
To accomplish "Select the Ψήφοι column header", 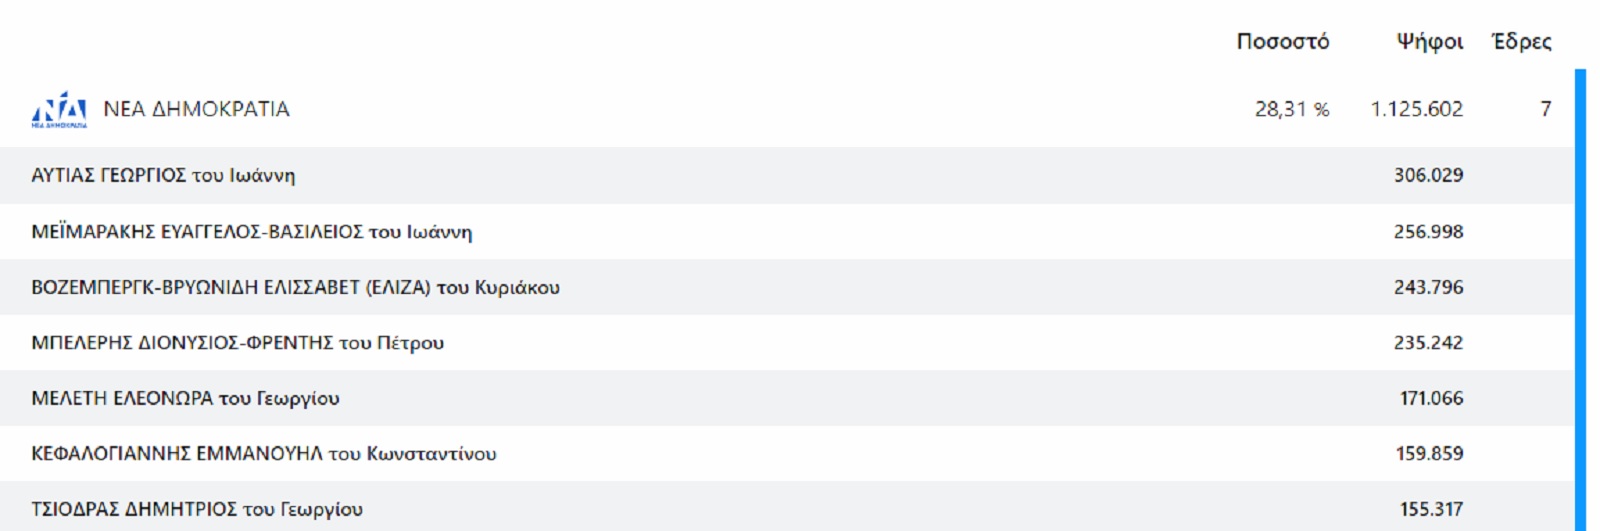I will (x=1430, y=41).
